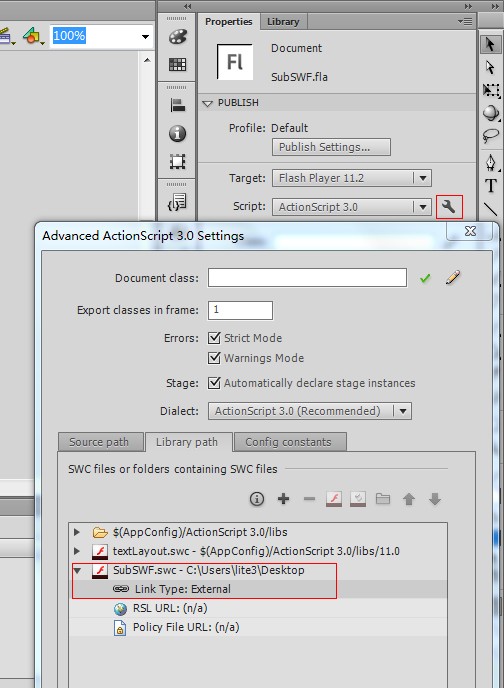Select SubSWF.swc library path entry

point(258,570)
